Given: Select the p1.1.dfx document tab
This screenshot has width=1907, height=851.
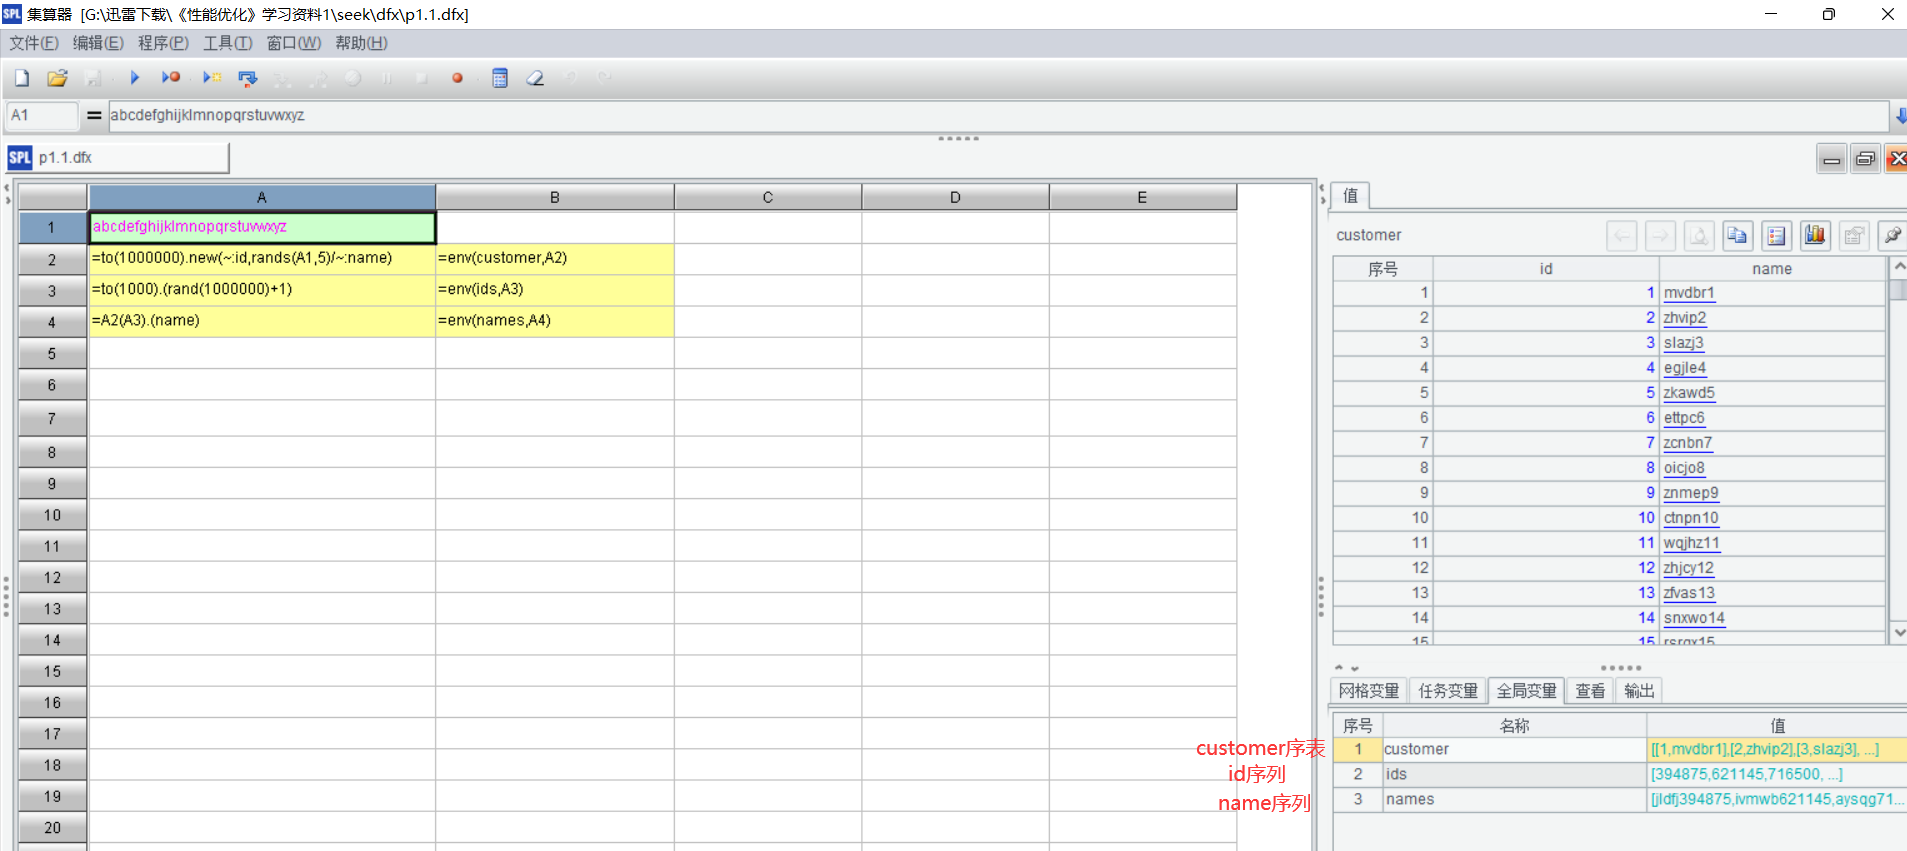Looking at the screenshot, I should point(118,158).
